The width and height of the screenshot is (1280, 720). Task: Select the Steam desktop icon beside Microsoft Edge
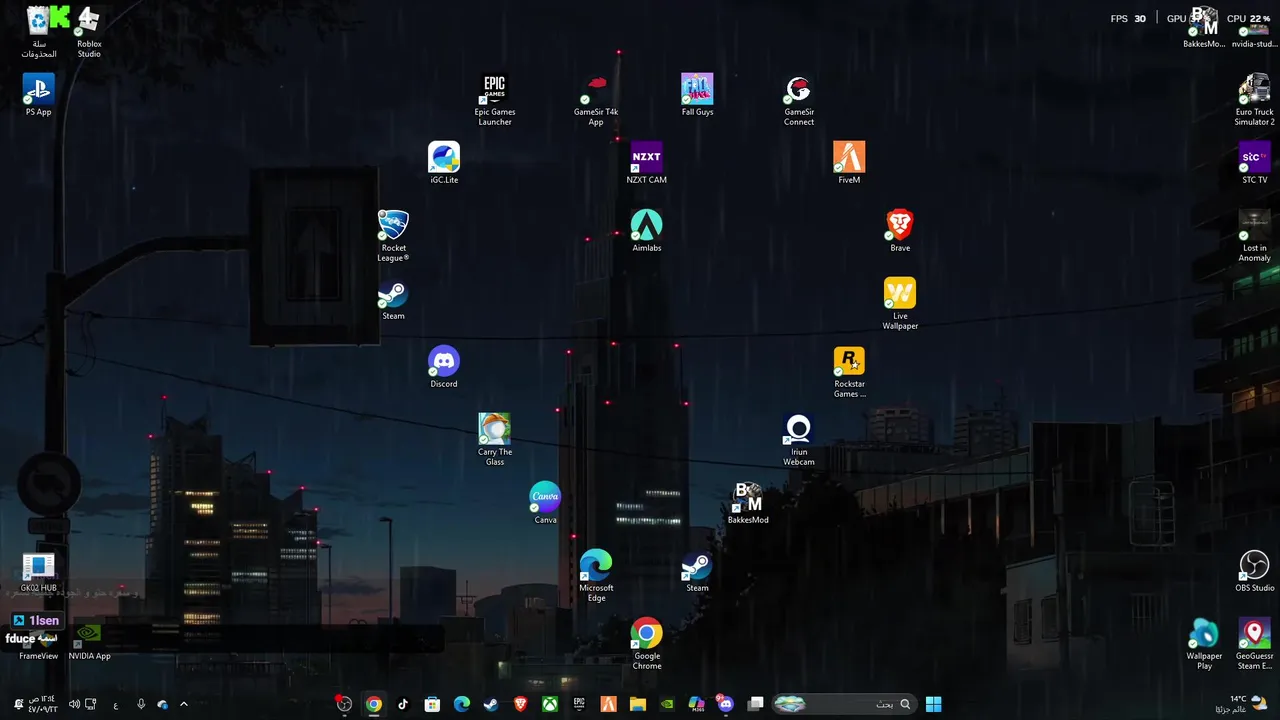697,570
